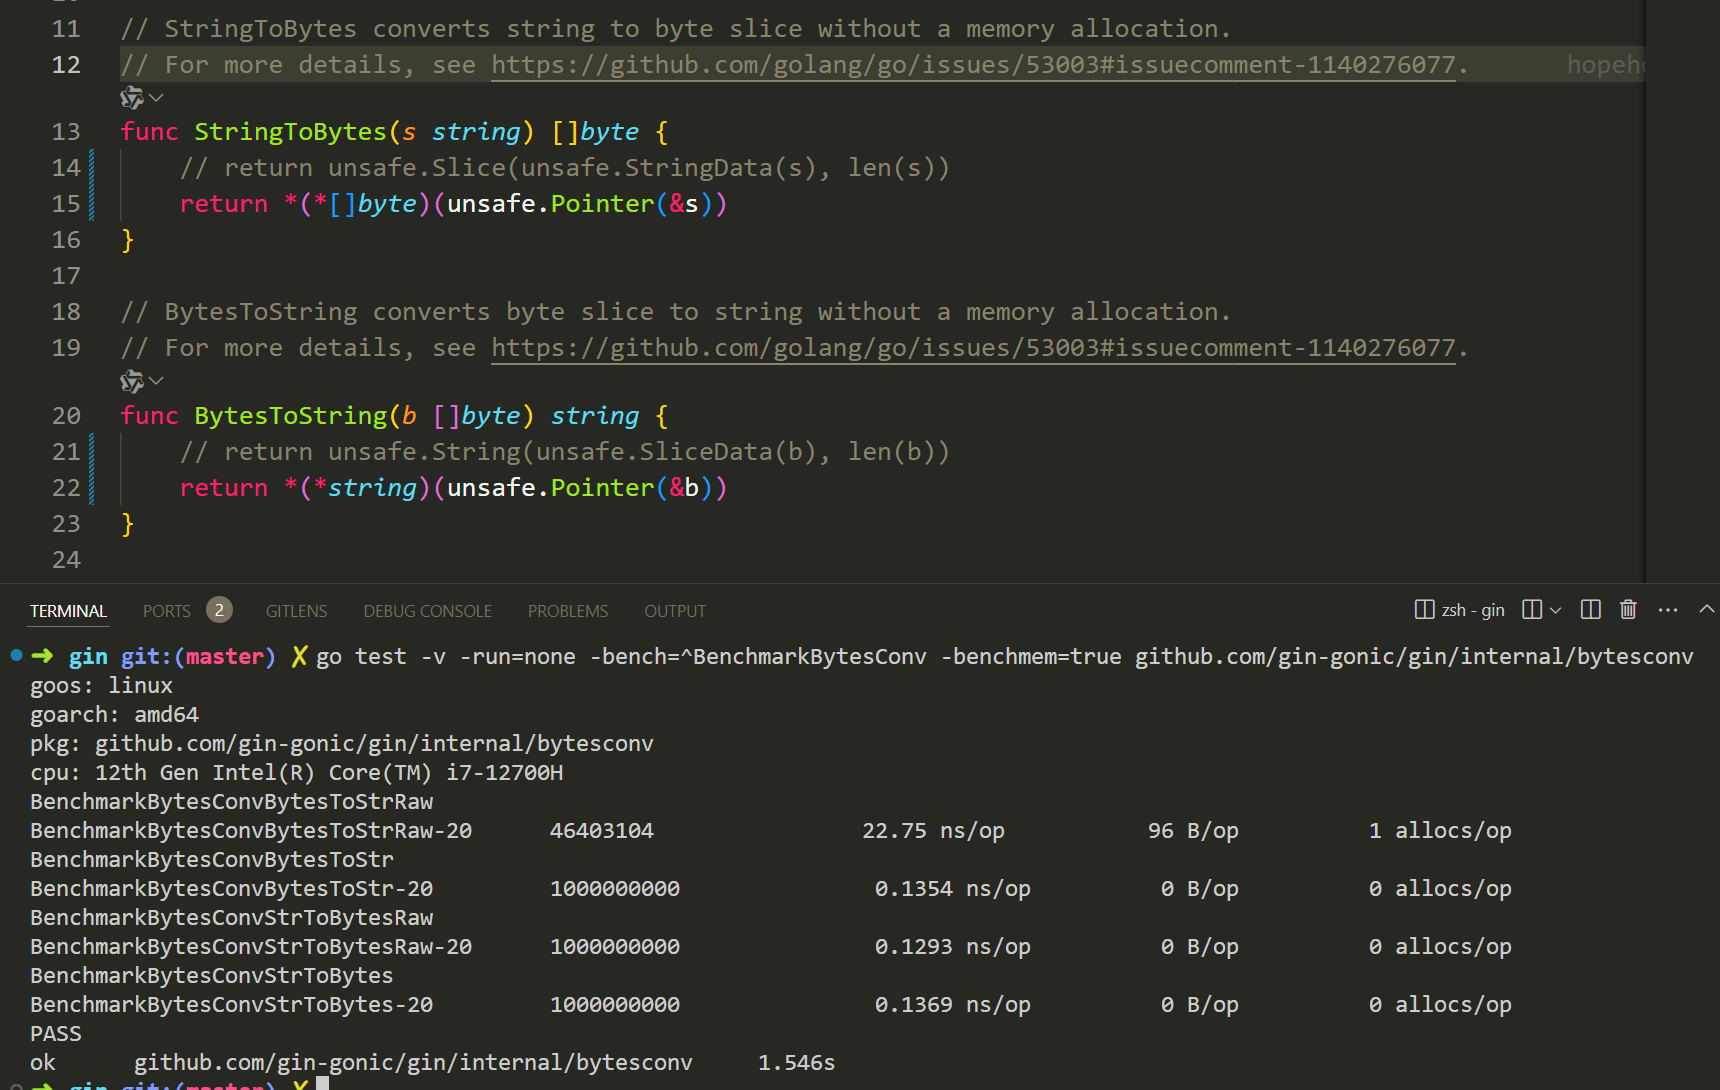Screen dimensions: 1720x1090
Task: Open the GitHub issue link on line 19
Action: [x=973, y=348]
